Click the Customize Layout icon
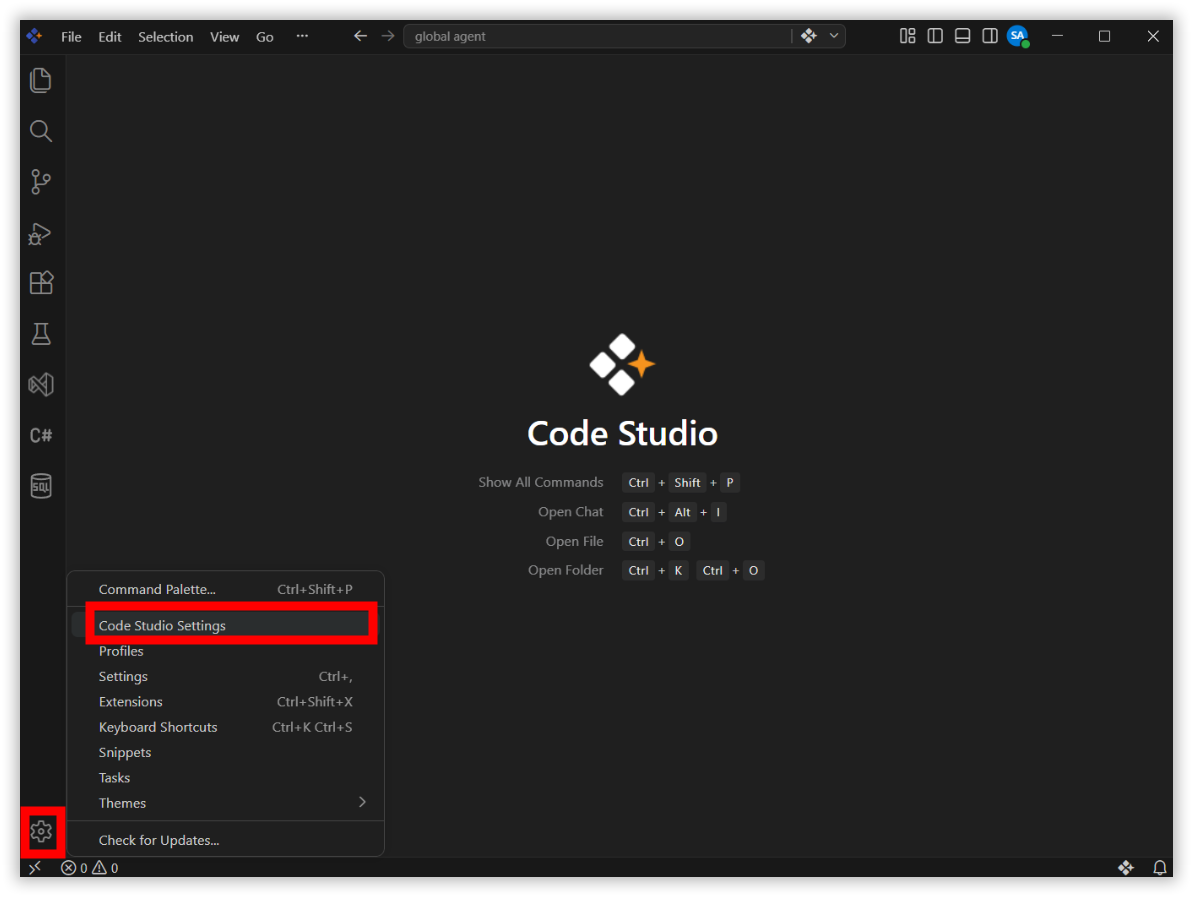This screenshot has height=897, width=1193. (x=908, y=36)
